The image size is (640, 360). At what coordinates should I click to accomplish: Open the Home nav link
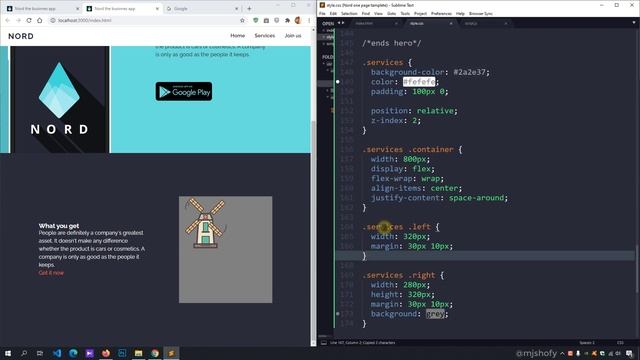[x=238, y=36]
